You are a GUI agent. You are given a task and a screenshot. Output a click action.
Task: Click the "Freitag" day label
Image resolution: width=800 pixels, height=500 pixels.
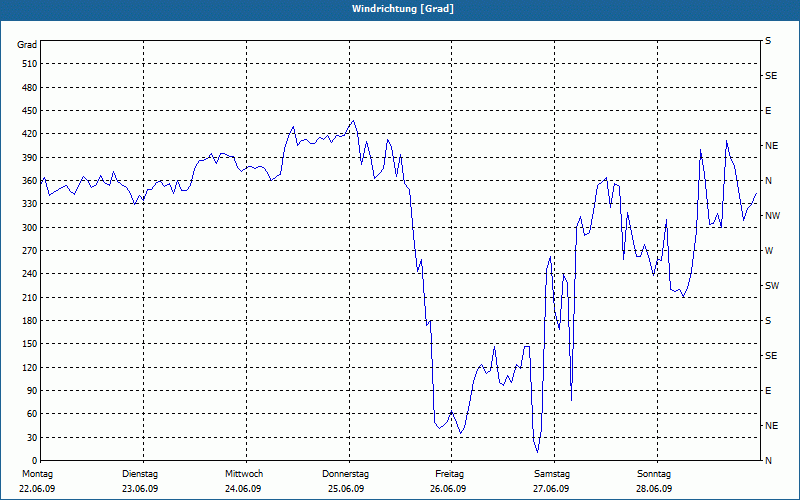point(449,474)
